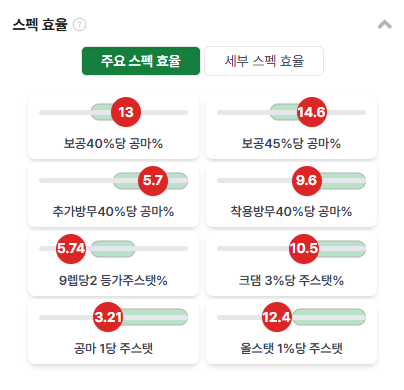Click the 추가방무40%당 공마% label
This screenshot has width=404, height=390.
[113, 212]
